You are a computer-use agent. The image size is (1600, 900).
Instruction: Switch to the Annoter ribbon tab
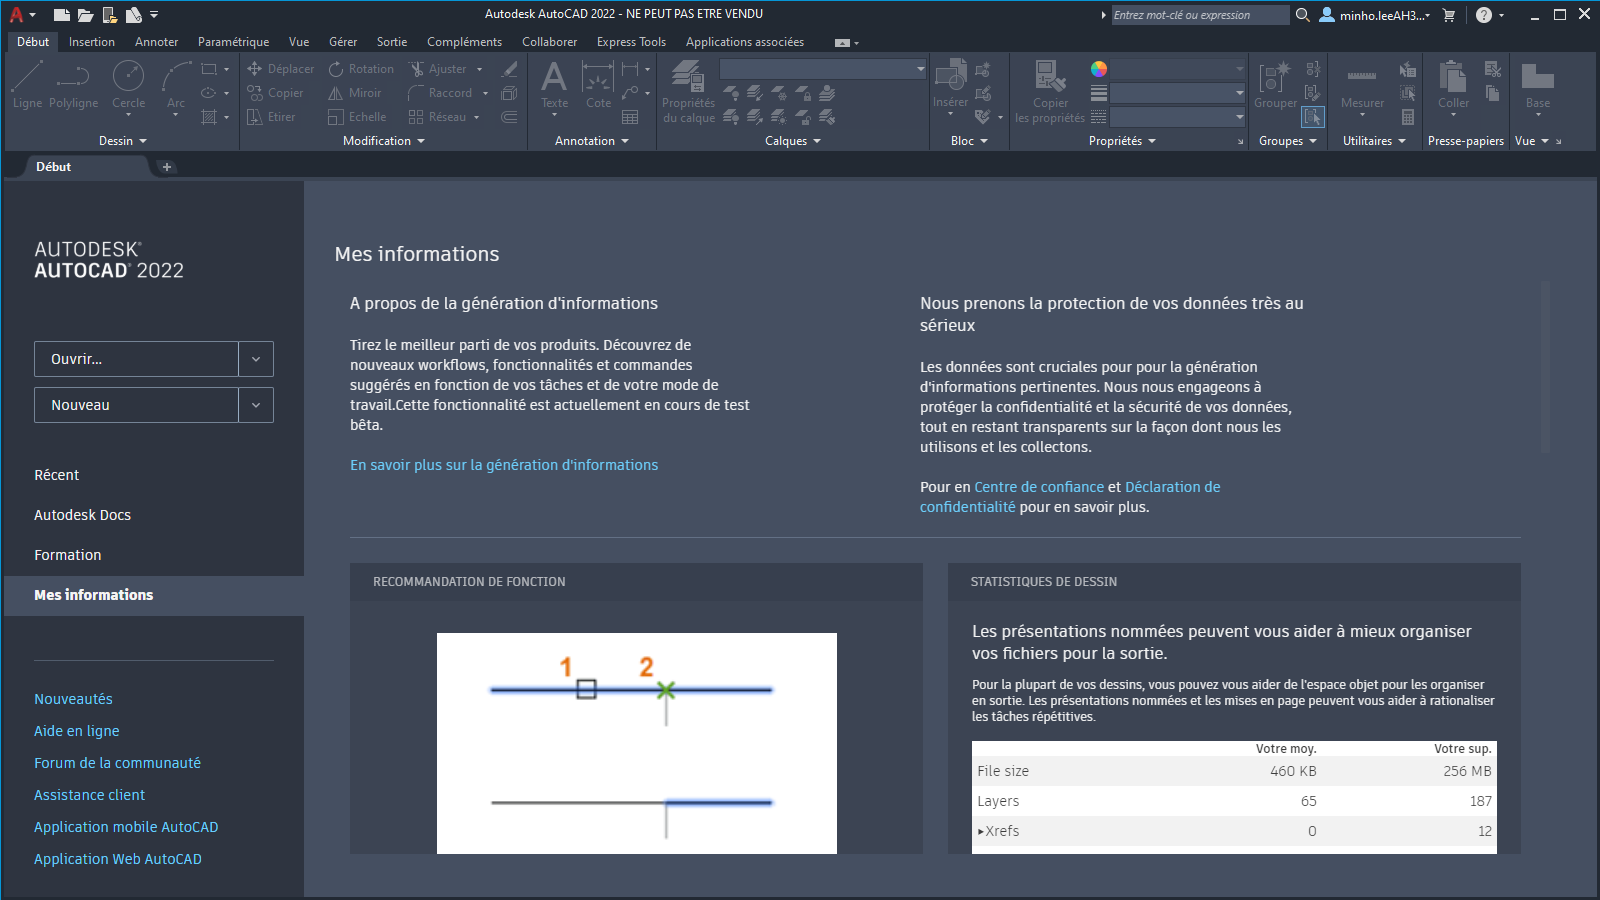(x=157, y=42)
